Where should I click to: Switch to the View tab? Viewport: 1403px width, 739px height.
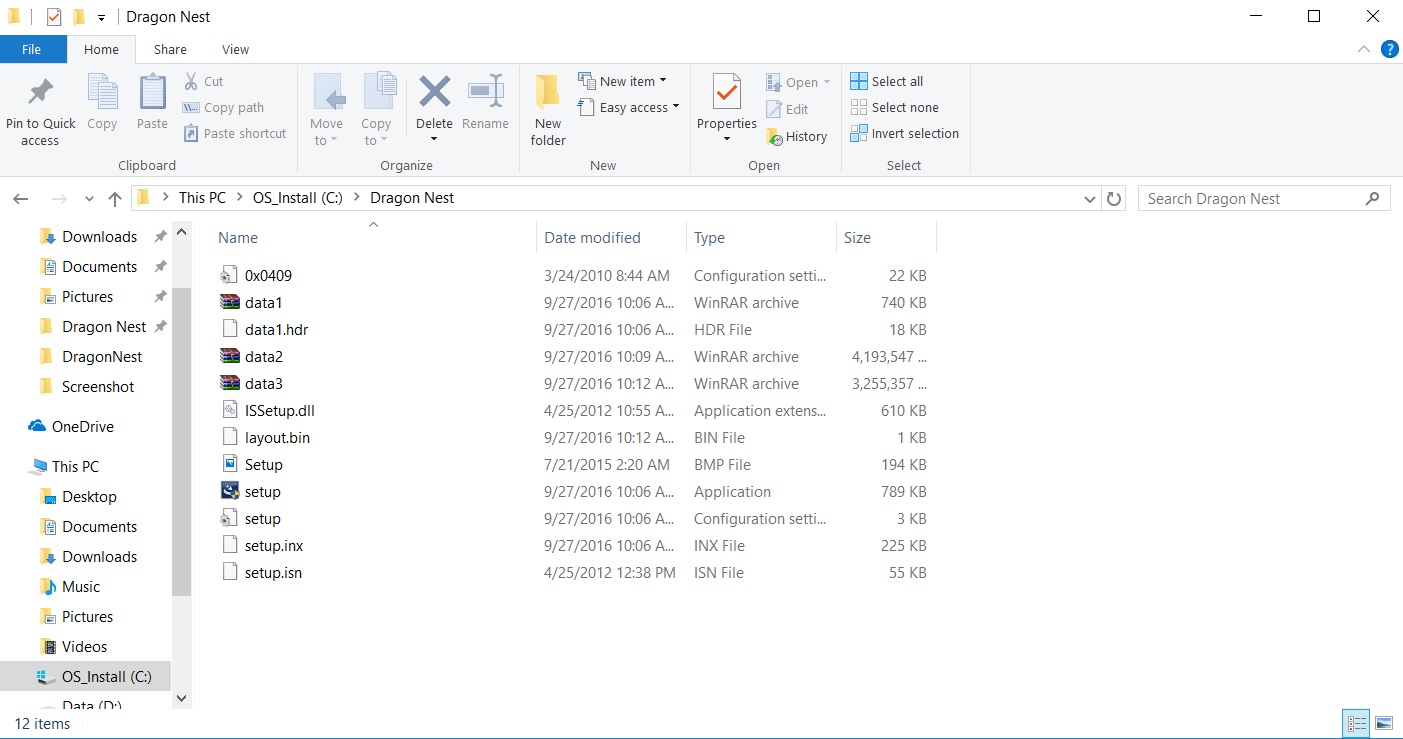[236, 49]
